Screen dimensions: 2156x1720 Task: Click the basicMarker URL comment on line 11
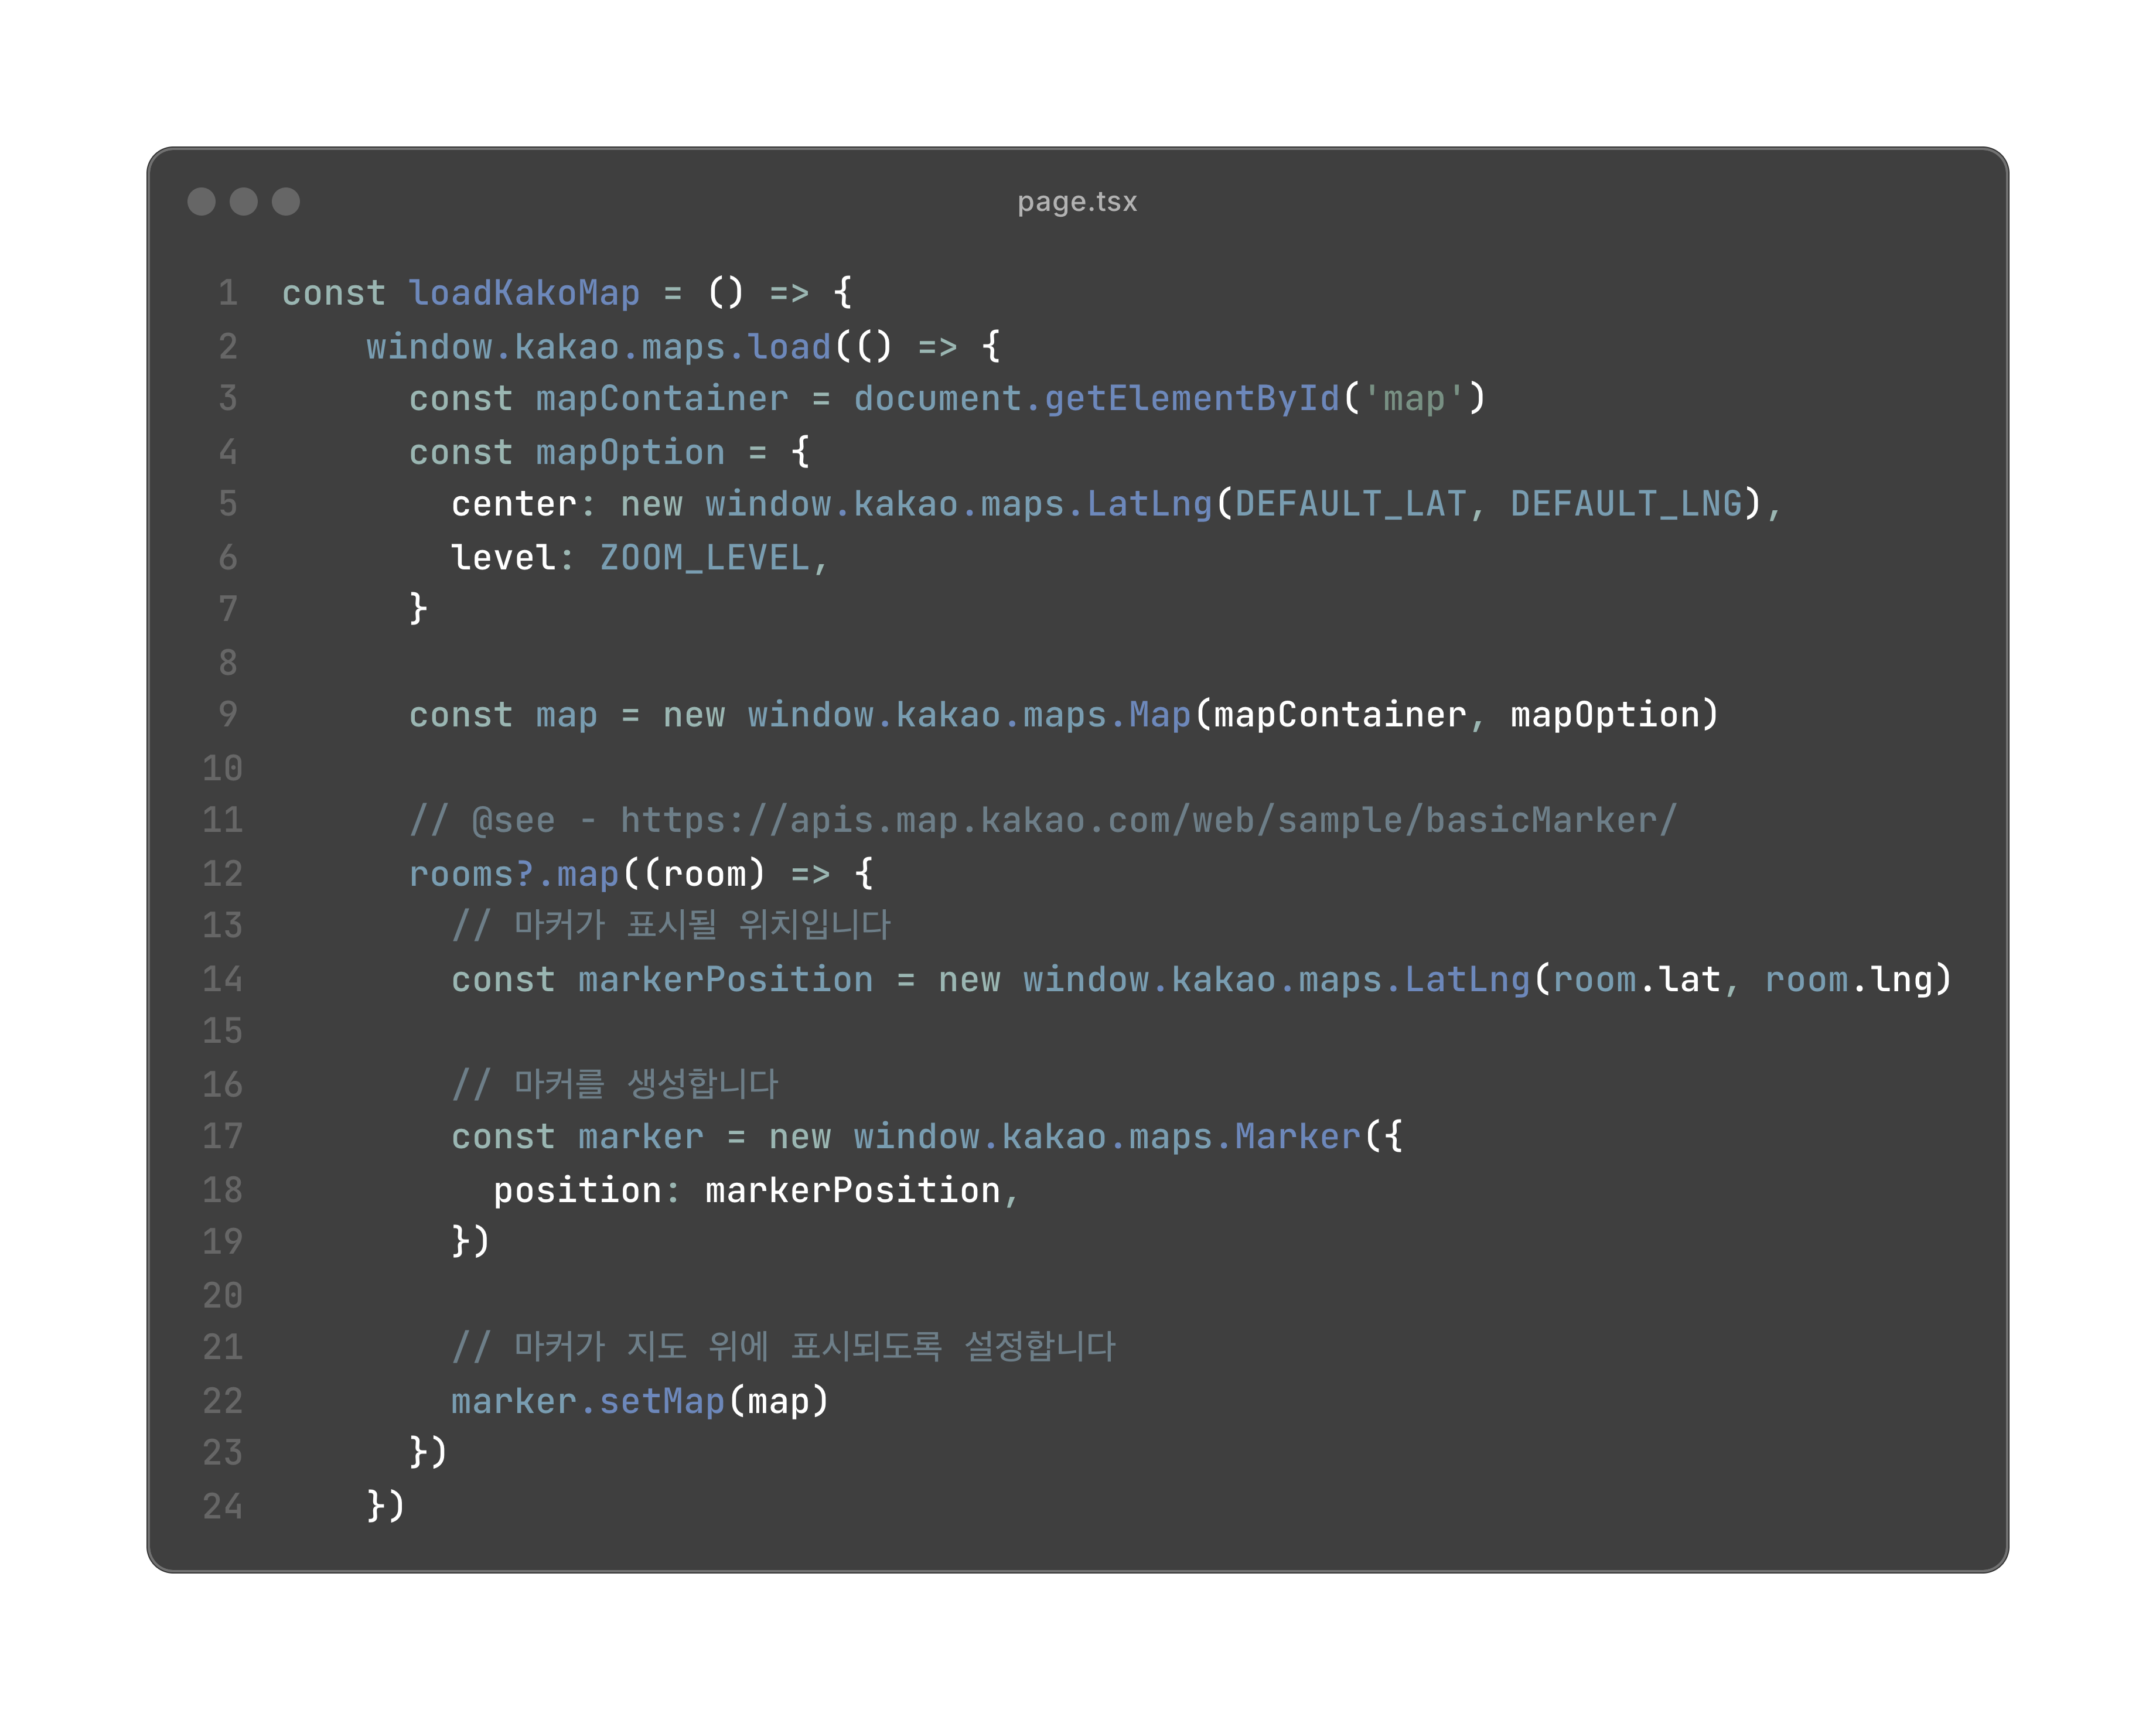click(x=1043, y=820)
